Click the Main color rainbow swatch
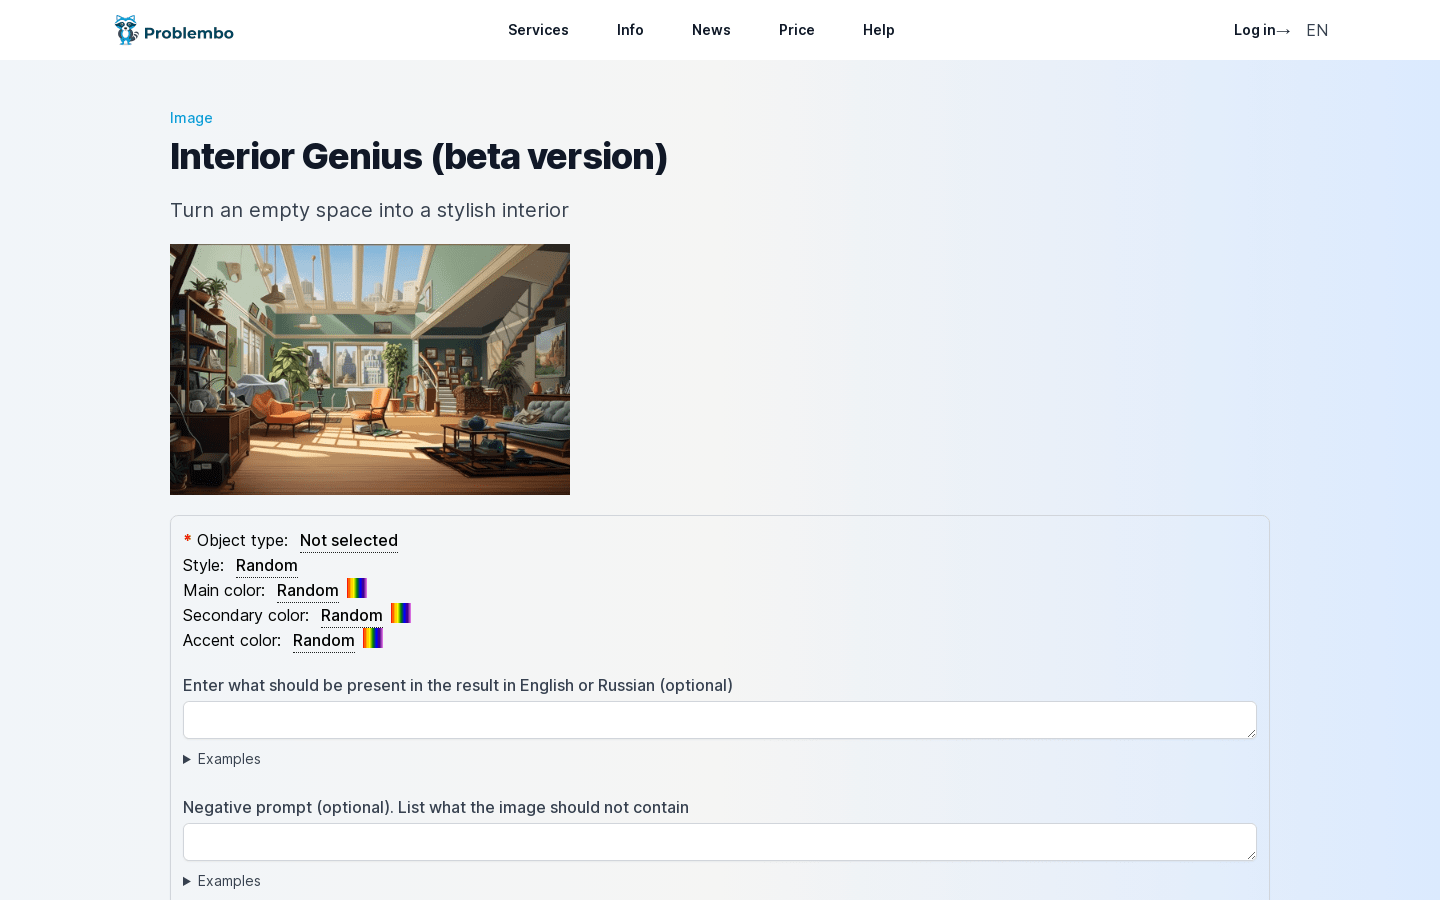This screenshot has width=1440, height=900. coord(357,588)
